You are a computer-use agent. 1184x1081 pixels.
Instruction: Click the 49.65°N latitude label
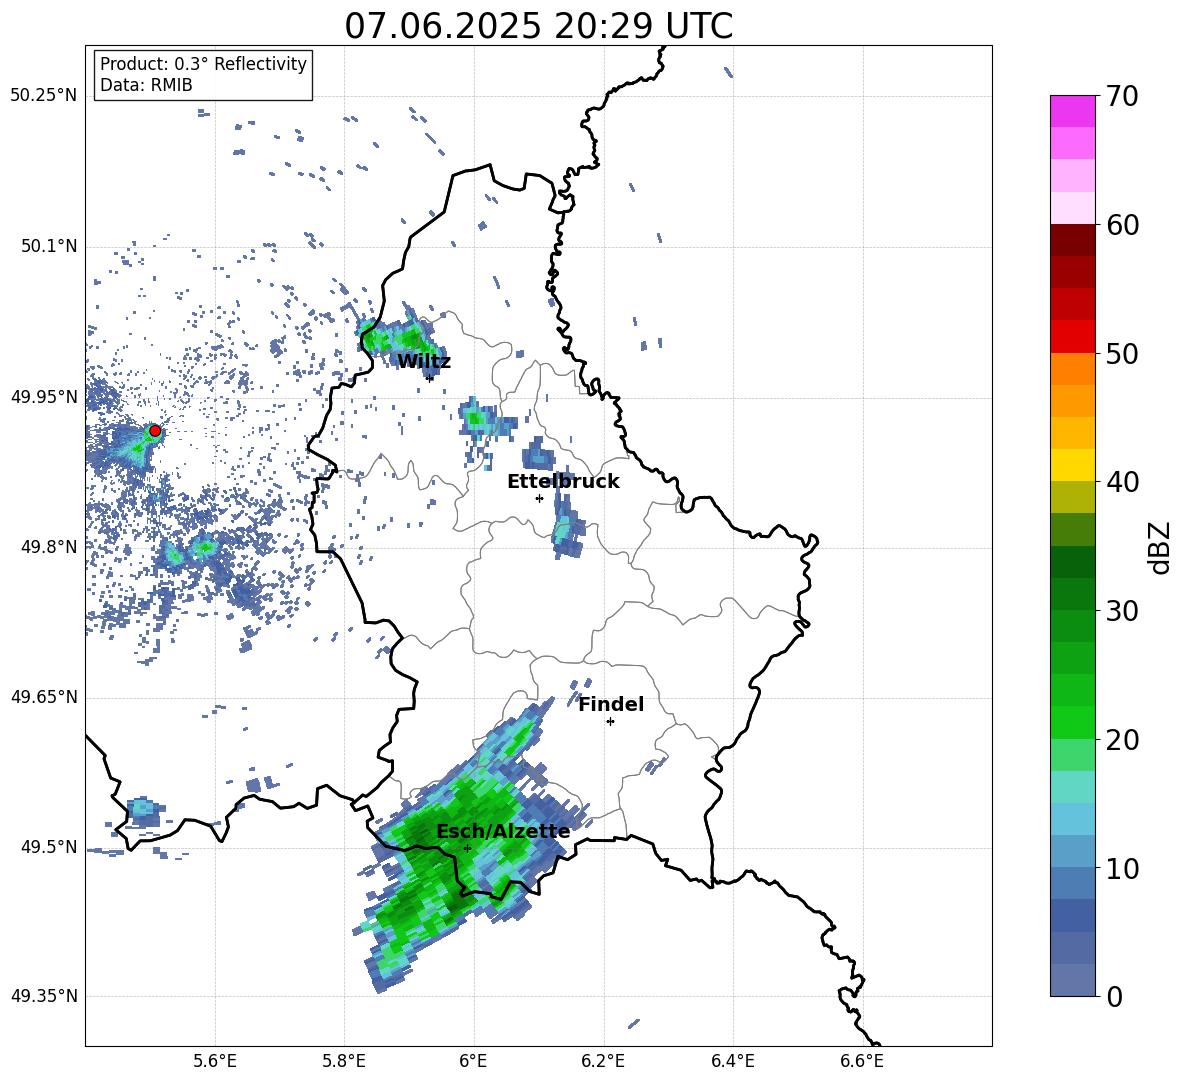coord(44,697)
